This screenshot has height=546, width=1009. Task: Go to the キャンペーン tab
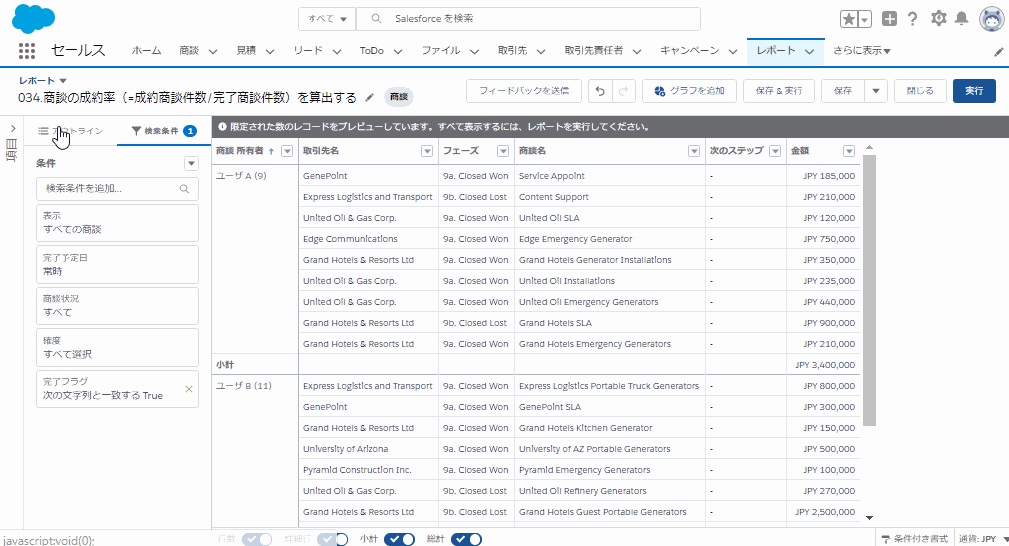pos(689,50)
